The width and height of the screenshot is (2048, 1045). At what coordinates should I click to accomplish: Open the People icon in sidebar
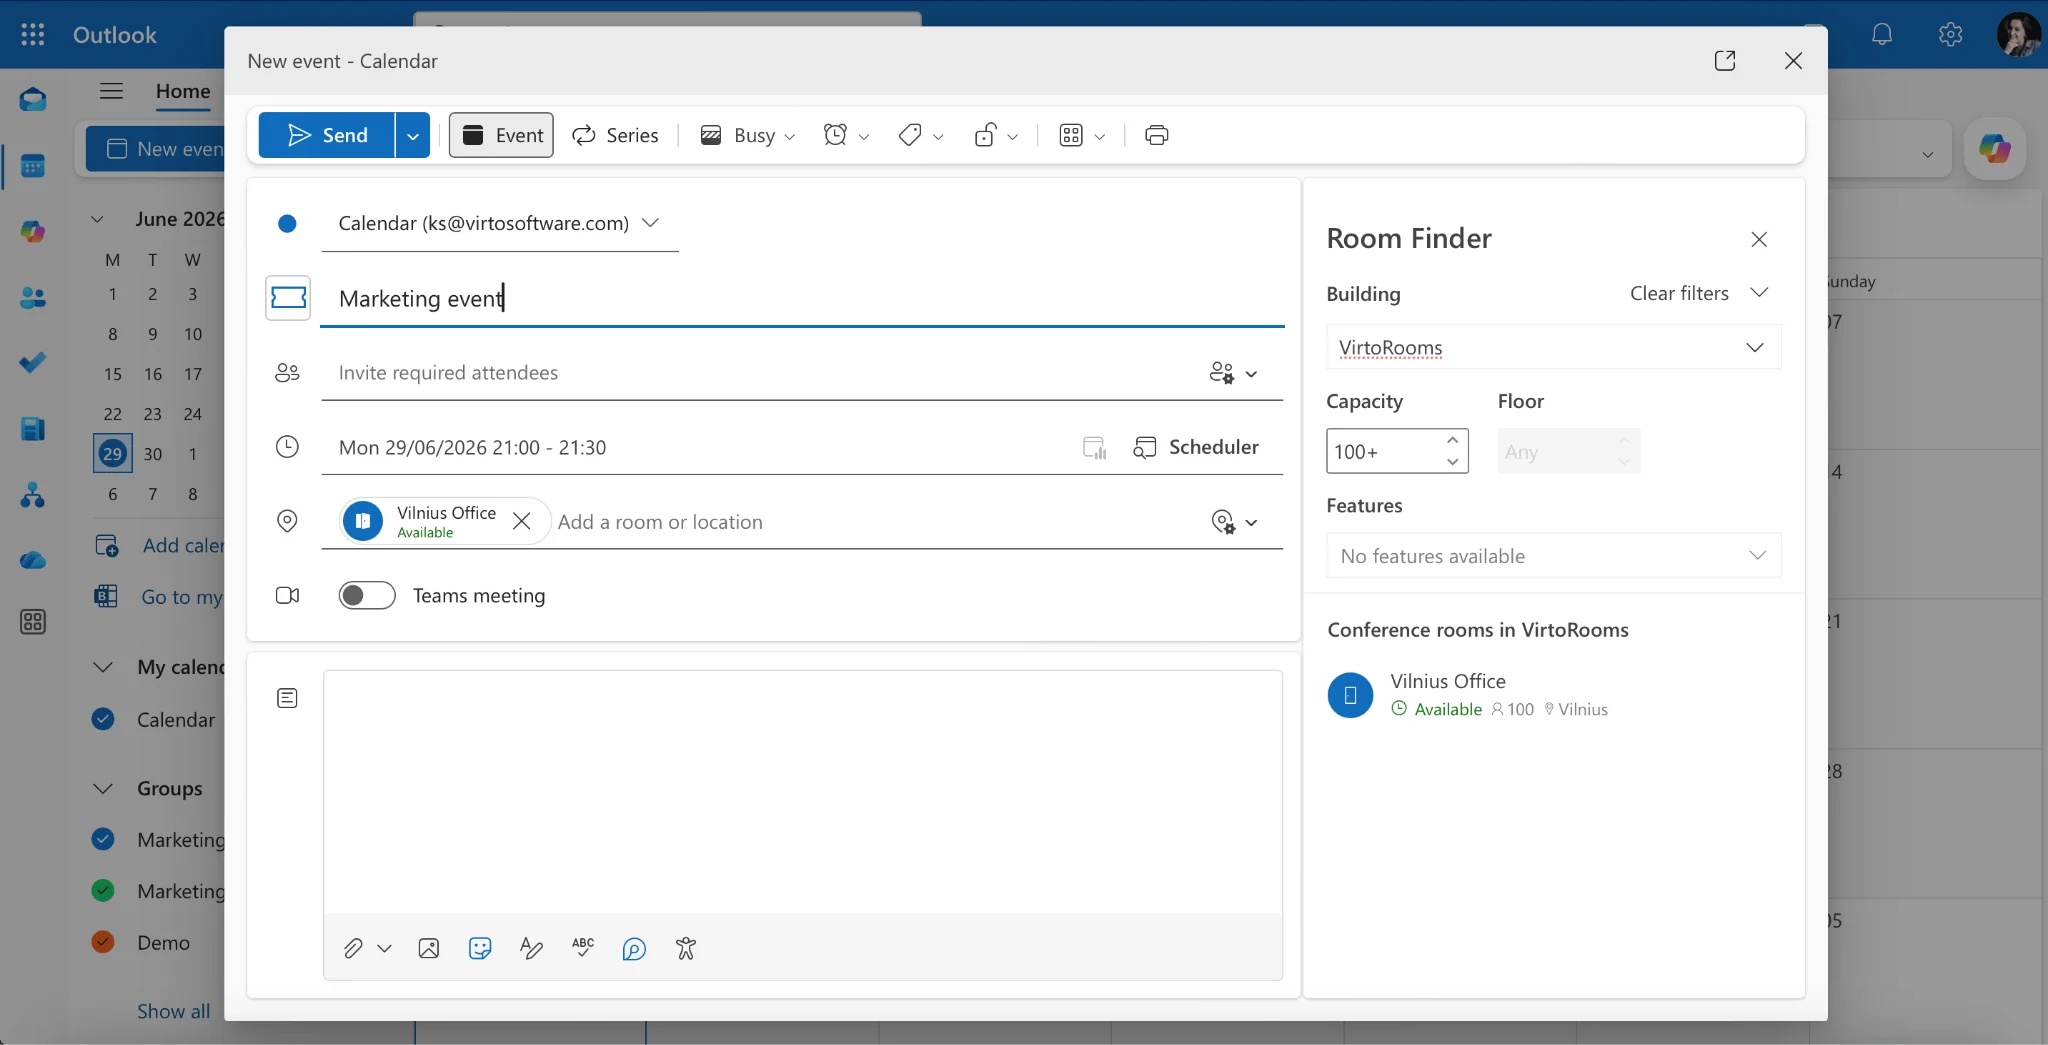click(x=33, y=297)
